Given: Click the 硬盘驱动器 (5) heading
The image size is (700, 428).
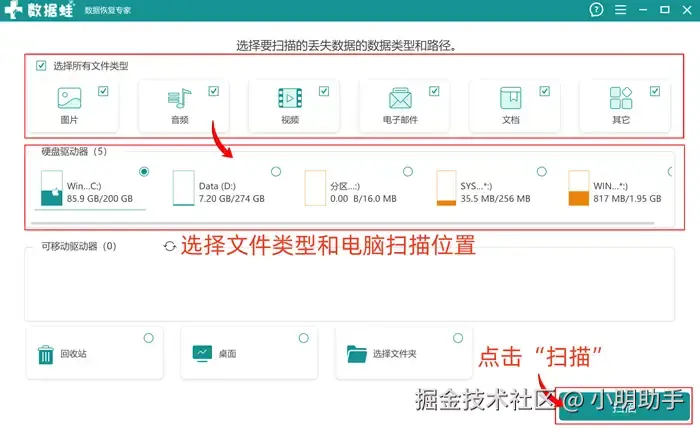Looking at the screenshot, I should click(x=74, y=151).
